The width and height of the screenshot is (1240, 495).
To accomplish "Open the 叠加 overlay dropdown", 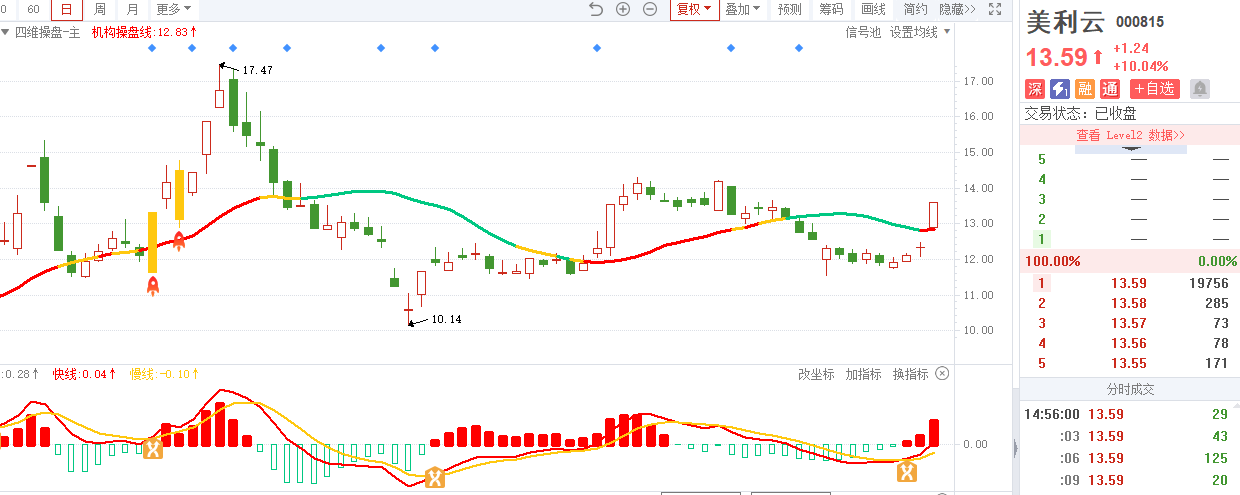I will coord(742,9).
